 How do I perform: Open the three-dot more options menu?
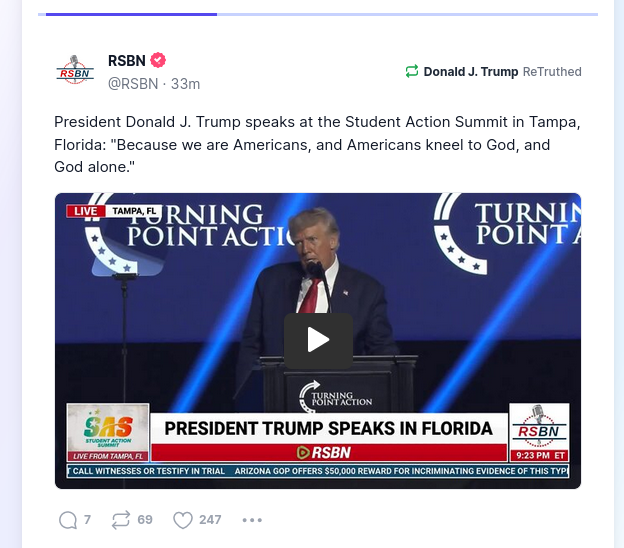[x=252, y=520]
